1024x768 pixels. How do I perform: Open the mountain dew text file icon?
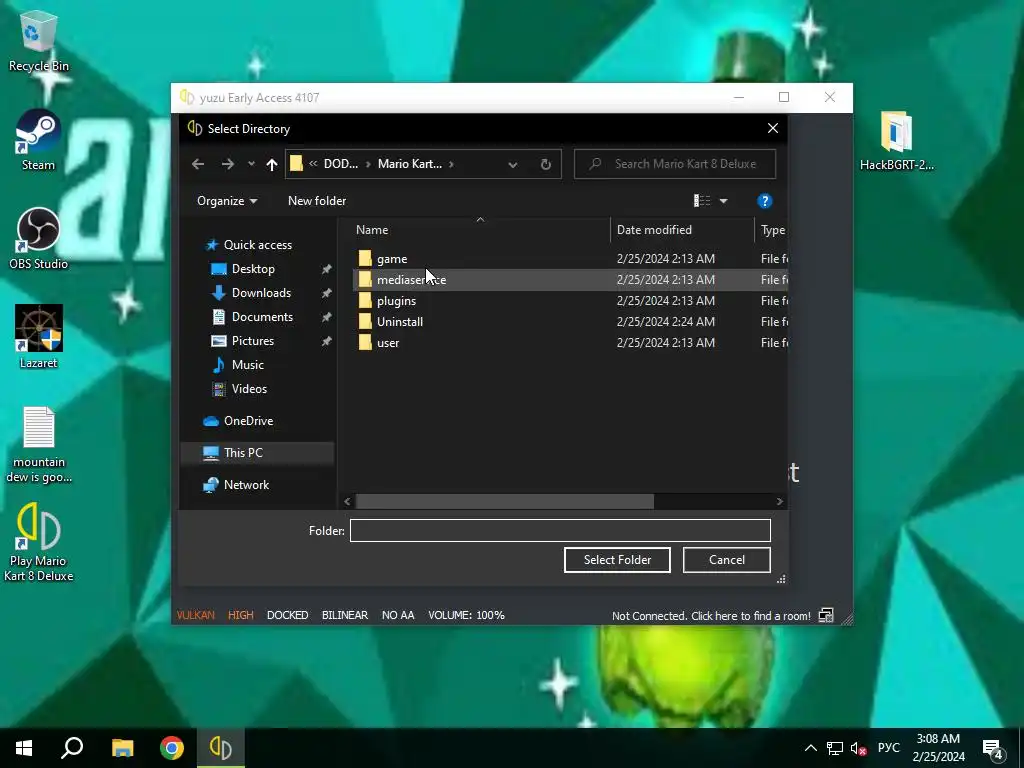click(39, 445)
